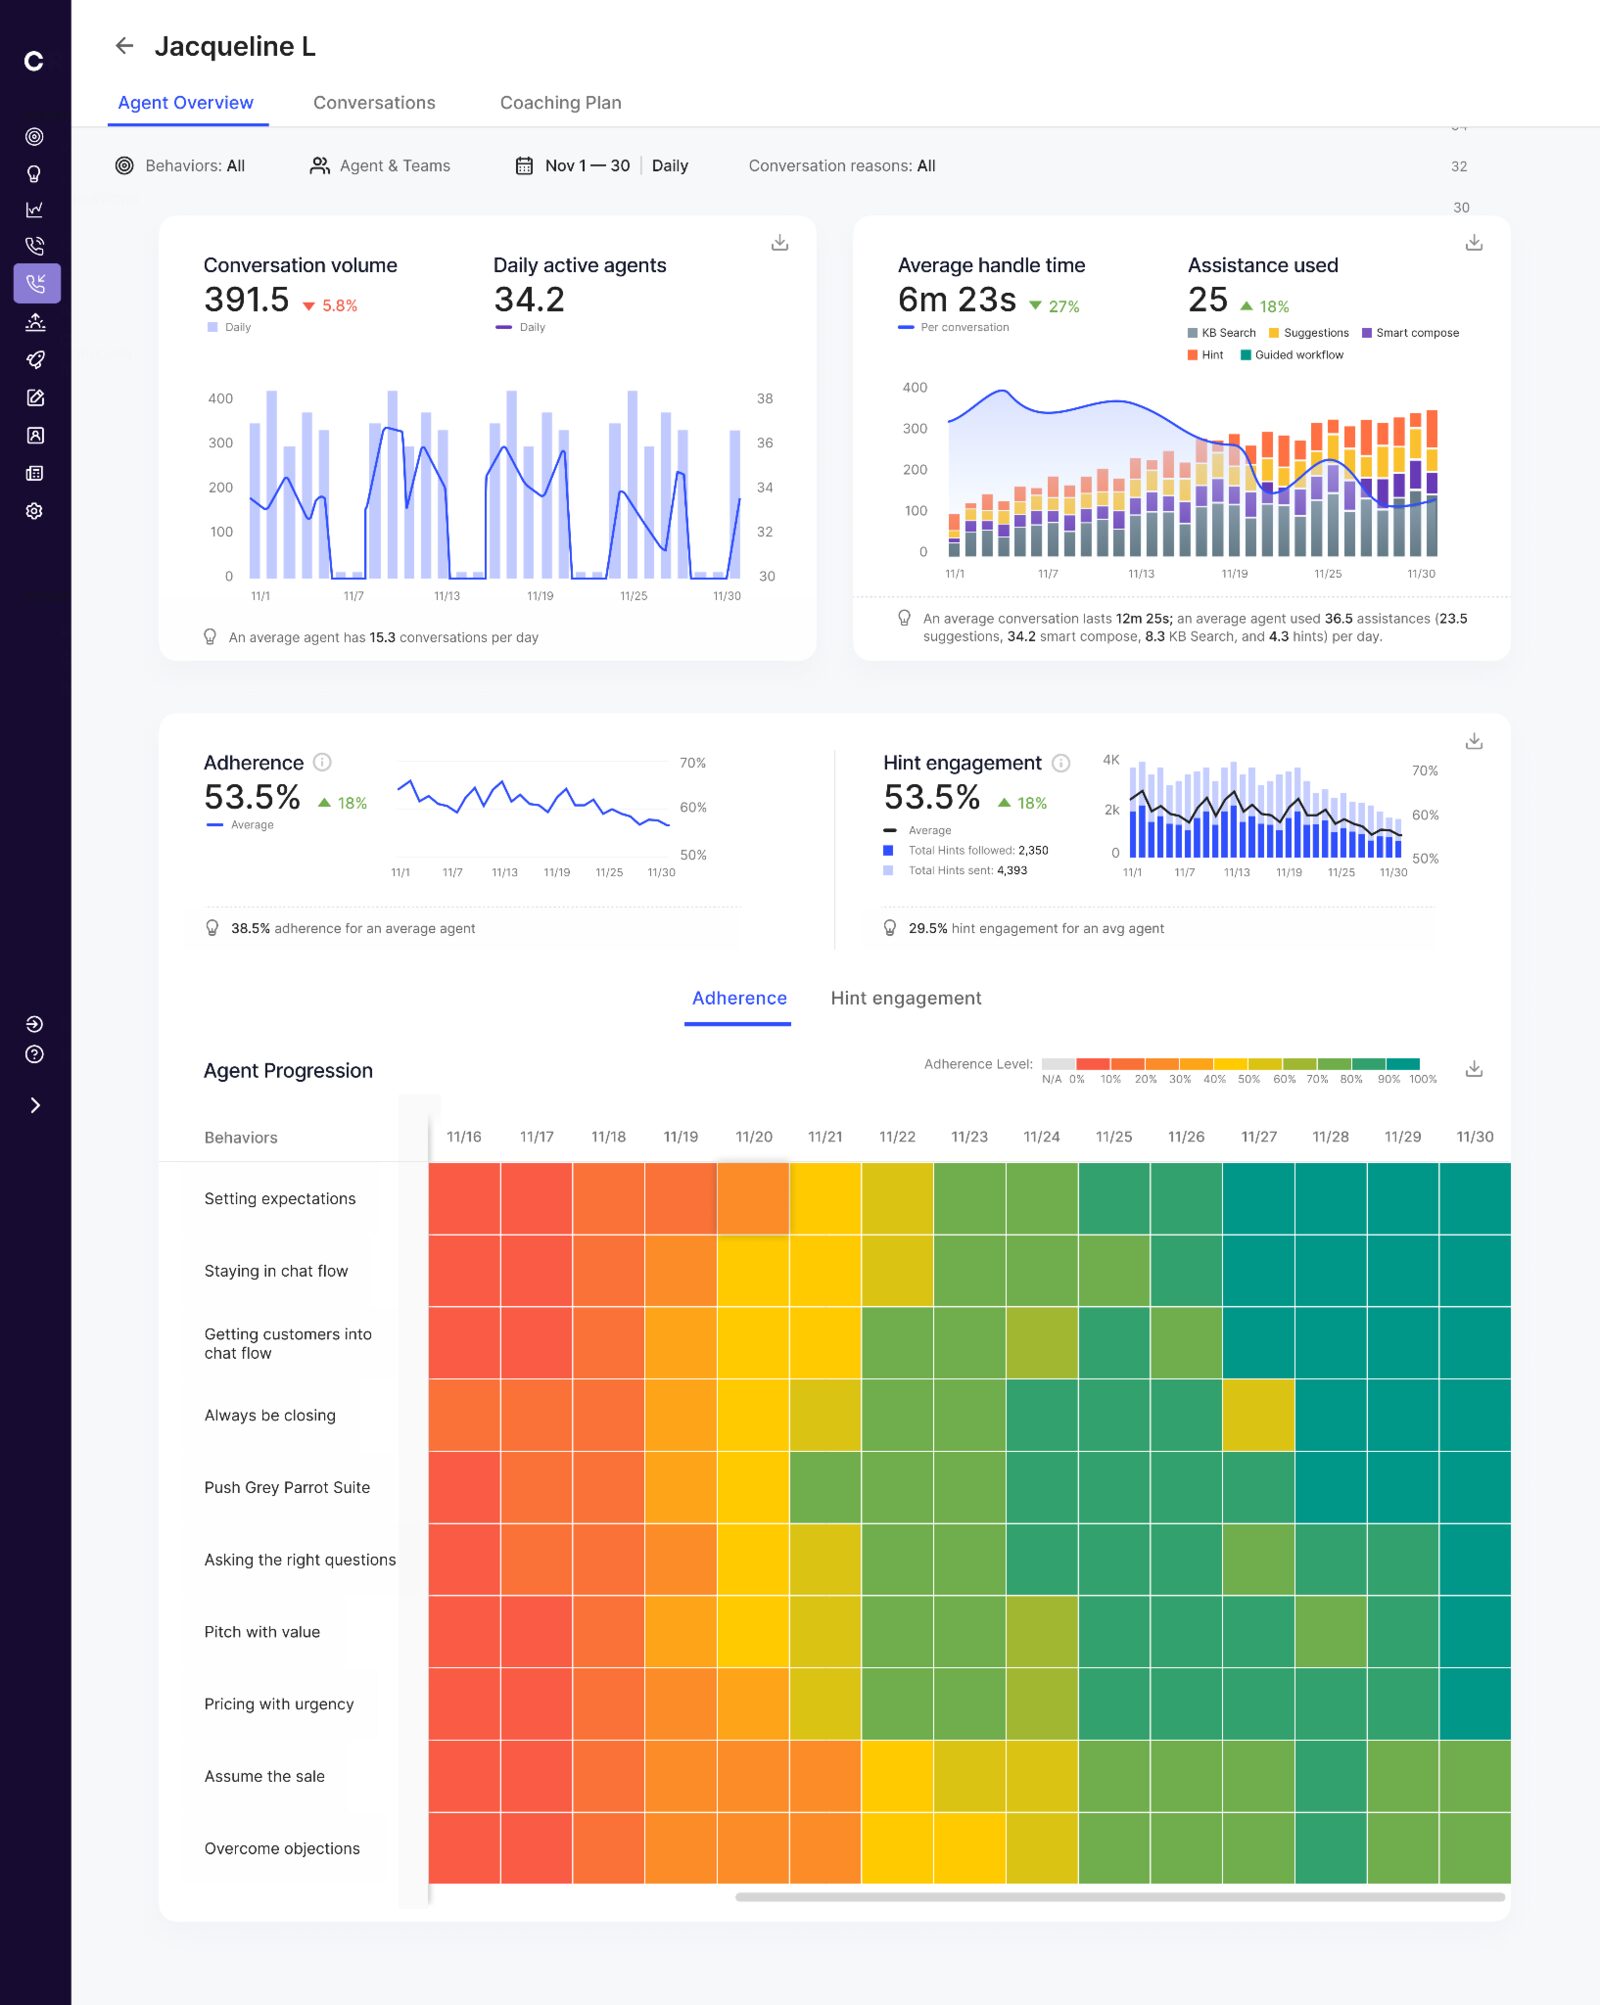1600x2005 pixels.
Task: Click the people icon beside Agent & Teams
Action: 320,166
